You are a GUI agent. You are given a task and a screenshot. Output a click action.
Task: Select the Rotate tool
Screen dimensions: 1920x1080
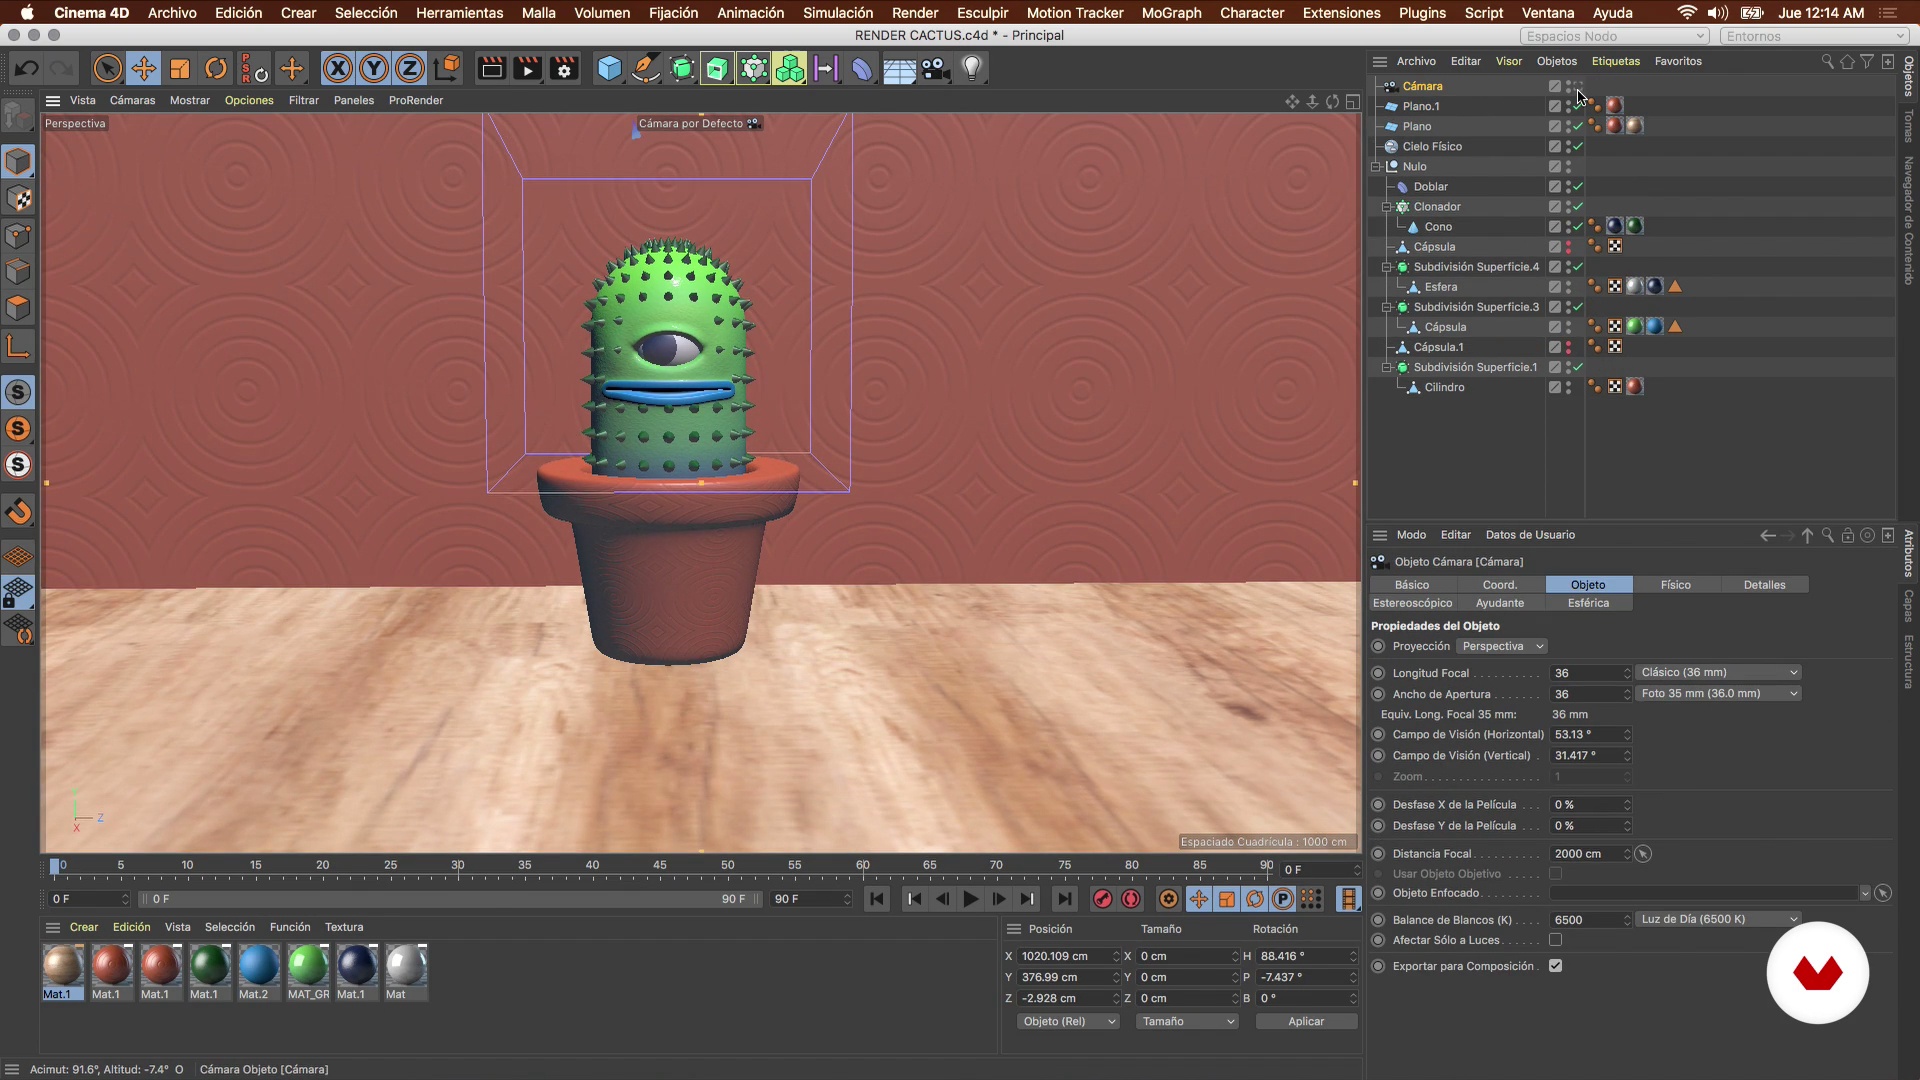pyautogui.click(x=216, y=69)
